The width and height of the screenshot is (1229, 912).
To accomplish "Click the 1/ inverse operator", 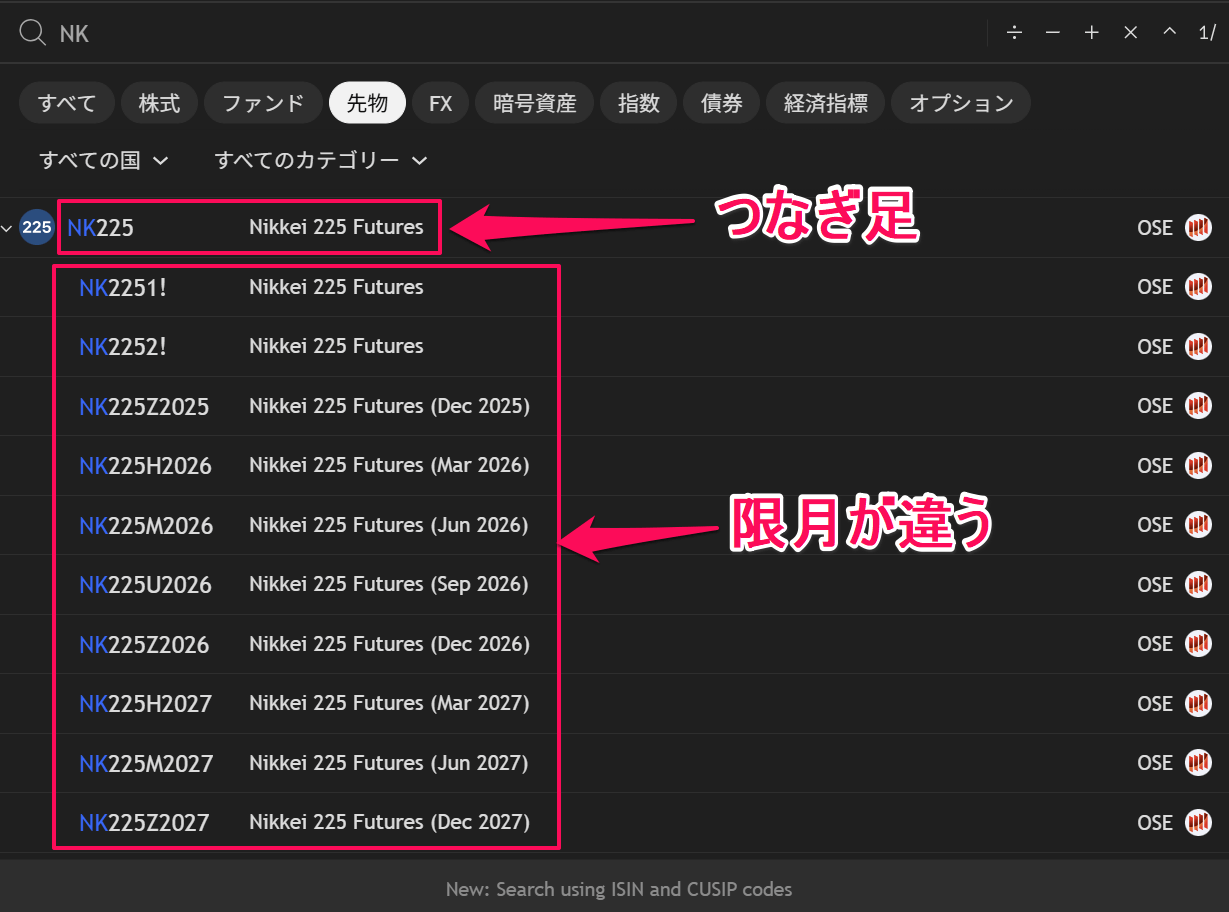I will pos(1207,33).
